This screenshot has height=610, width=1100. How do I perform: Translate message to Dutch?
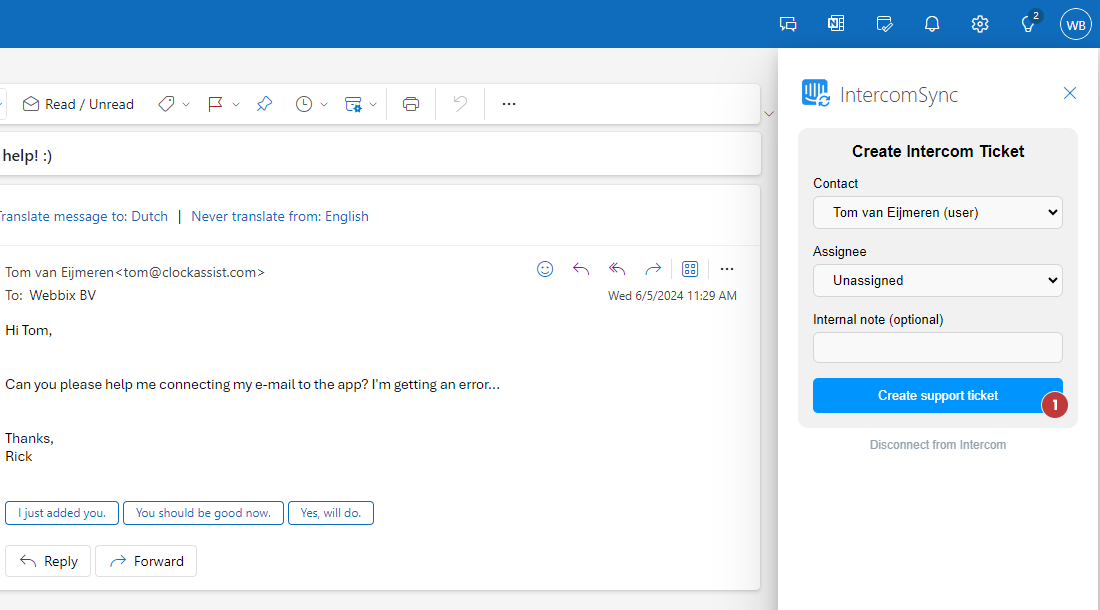tap(83, 217)
